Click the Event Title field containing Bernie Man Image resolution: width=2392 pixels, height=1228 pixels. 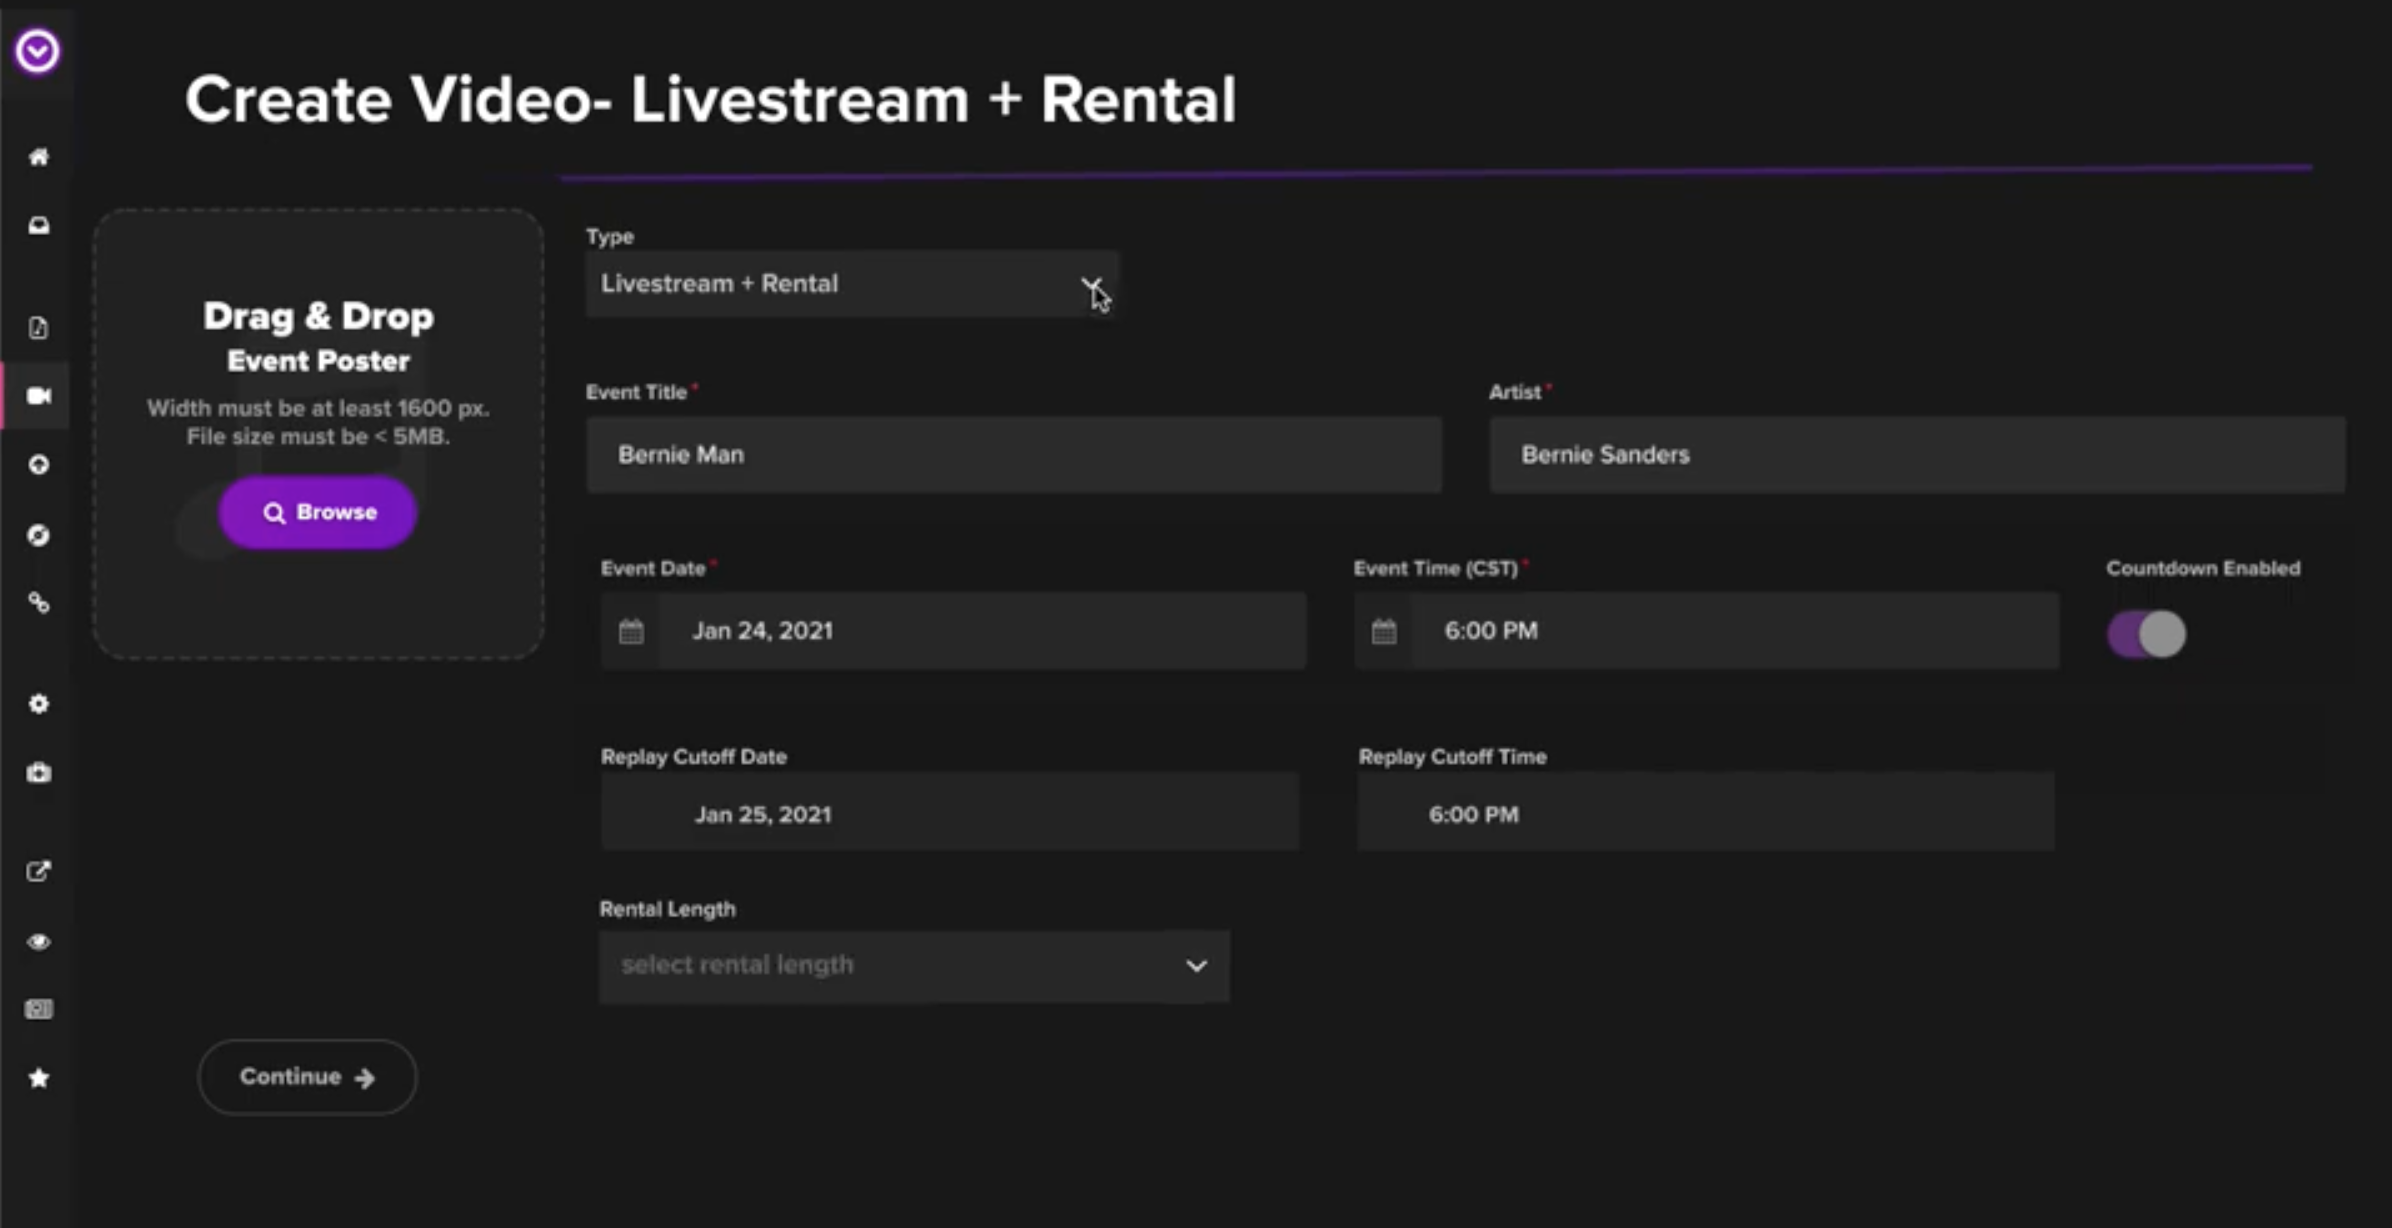tap(1013, 455)
